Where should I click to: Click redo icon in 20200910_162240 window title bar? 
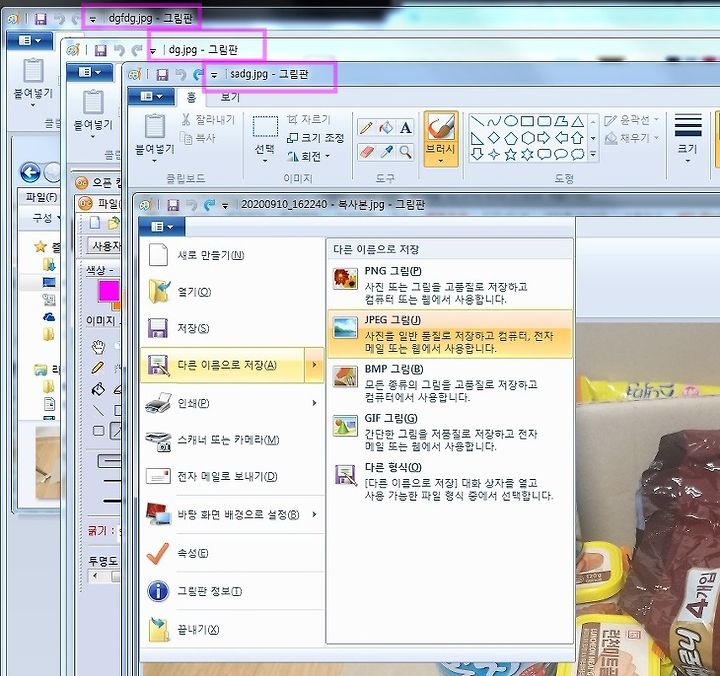pyautogui.click(x=209, y=205)
